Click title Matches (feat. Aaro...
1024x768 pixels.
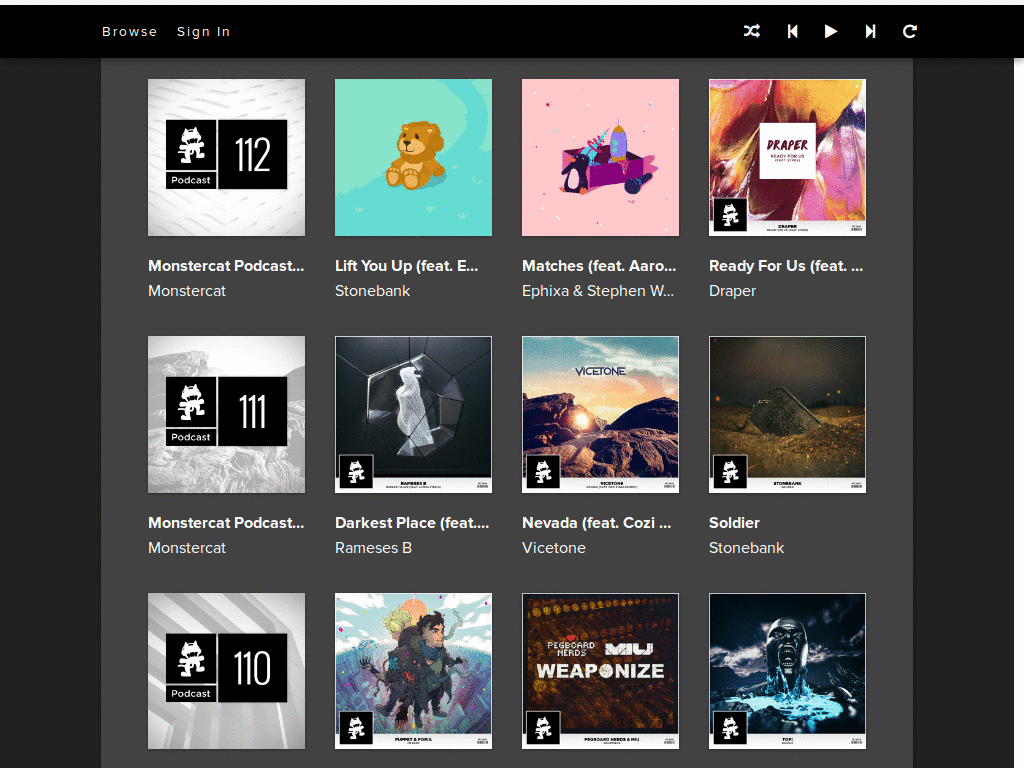pos(599,266)
